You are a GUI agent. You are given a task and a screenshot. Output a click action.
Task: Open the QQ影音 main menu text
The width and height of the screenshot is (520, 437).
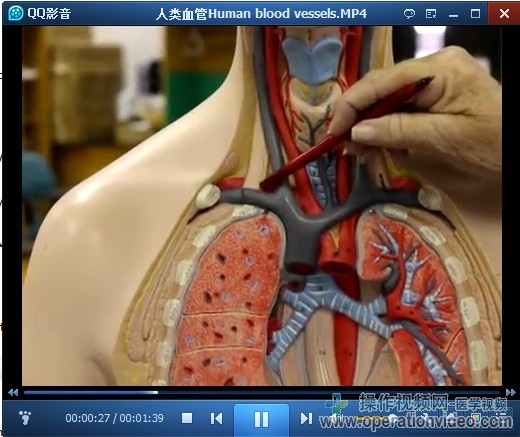coord(49,14)
